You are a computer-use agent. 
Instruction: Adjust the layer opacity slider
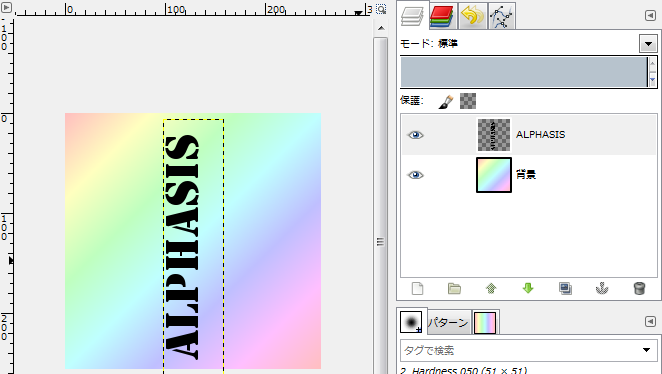(524, 72)
